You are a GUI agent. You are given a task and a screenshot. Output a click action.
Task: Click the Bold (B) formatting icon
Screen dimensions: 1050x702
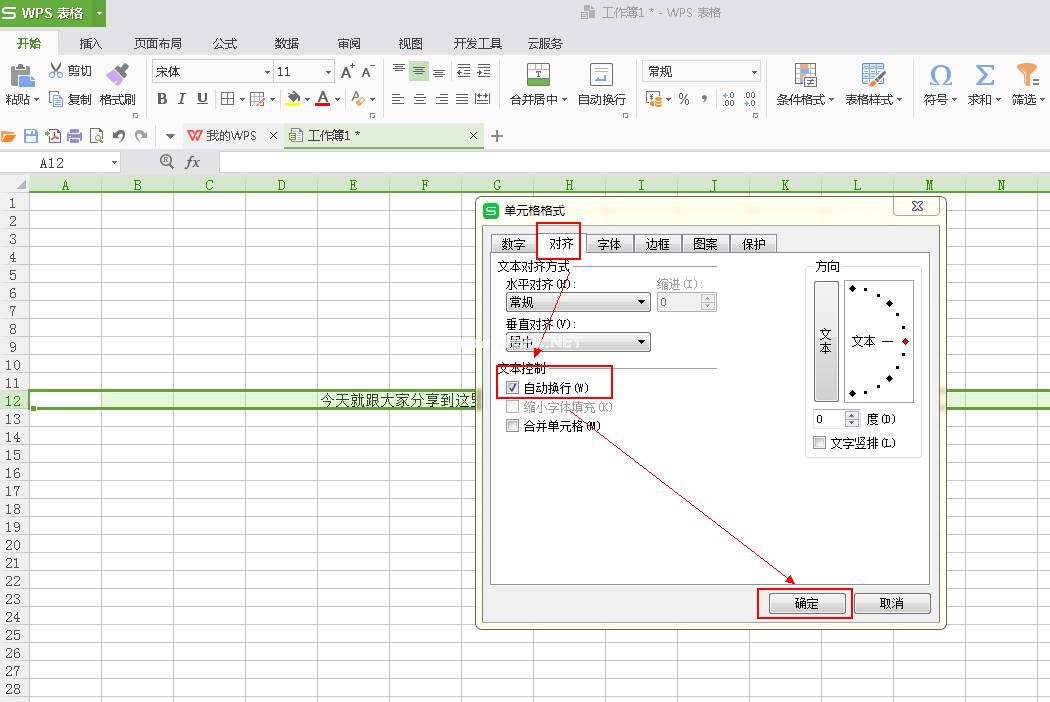[162, 99]
